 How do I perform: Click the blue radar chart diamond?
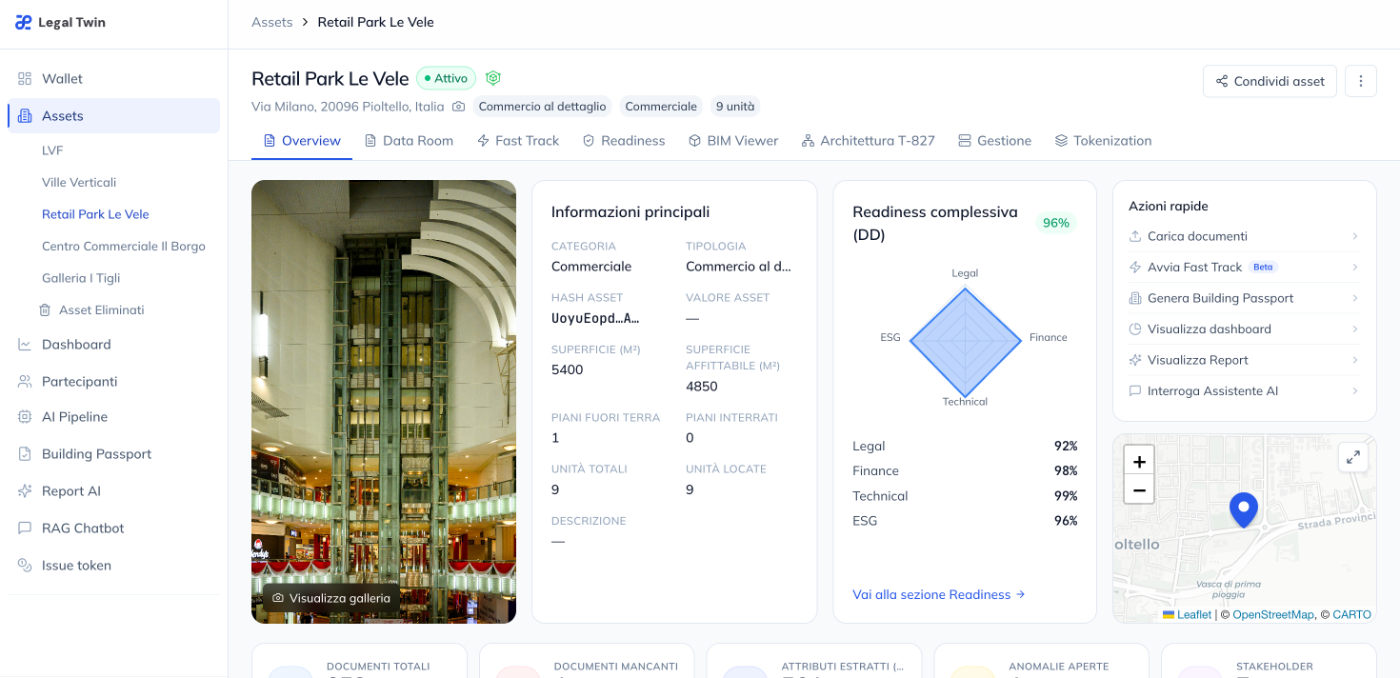coord(964,342)
